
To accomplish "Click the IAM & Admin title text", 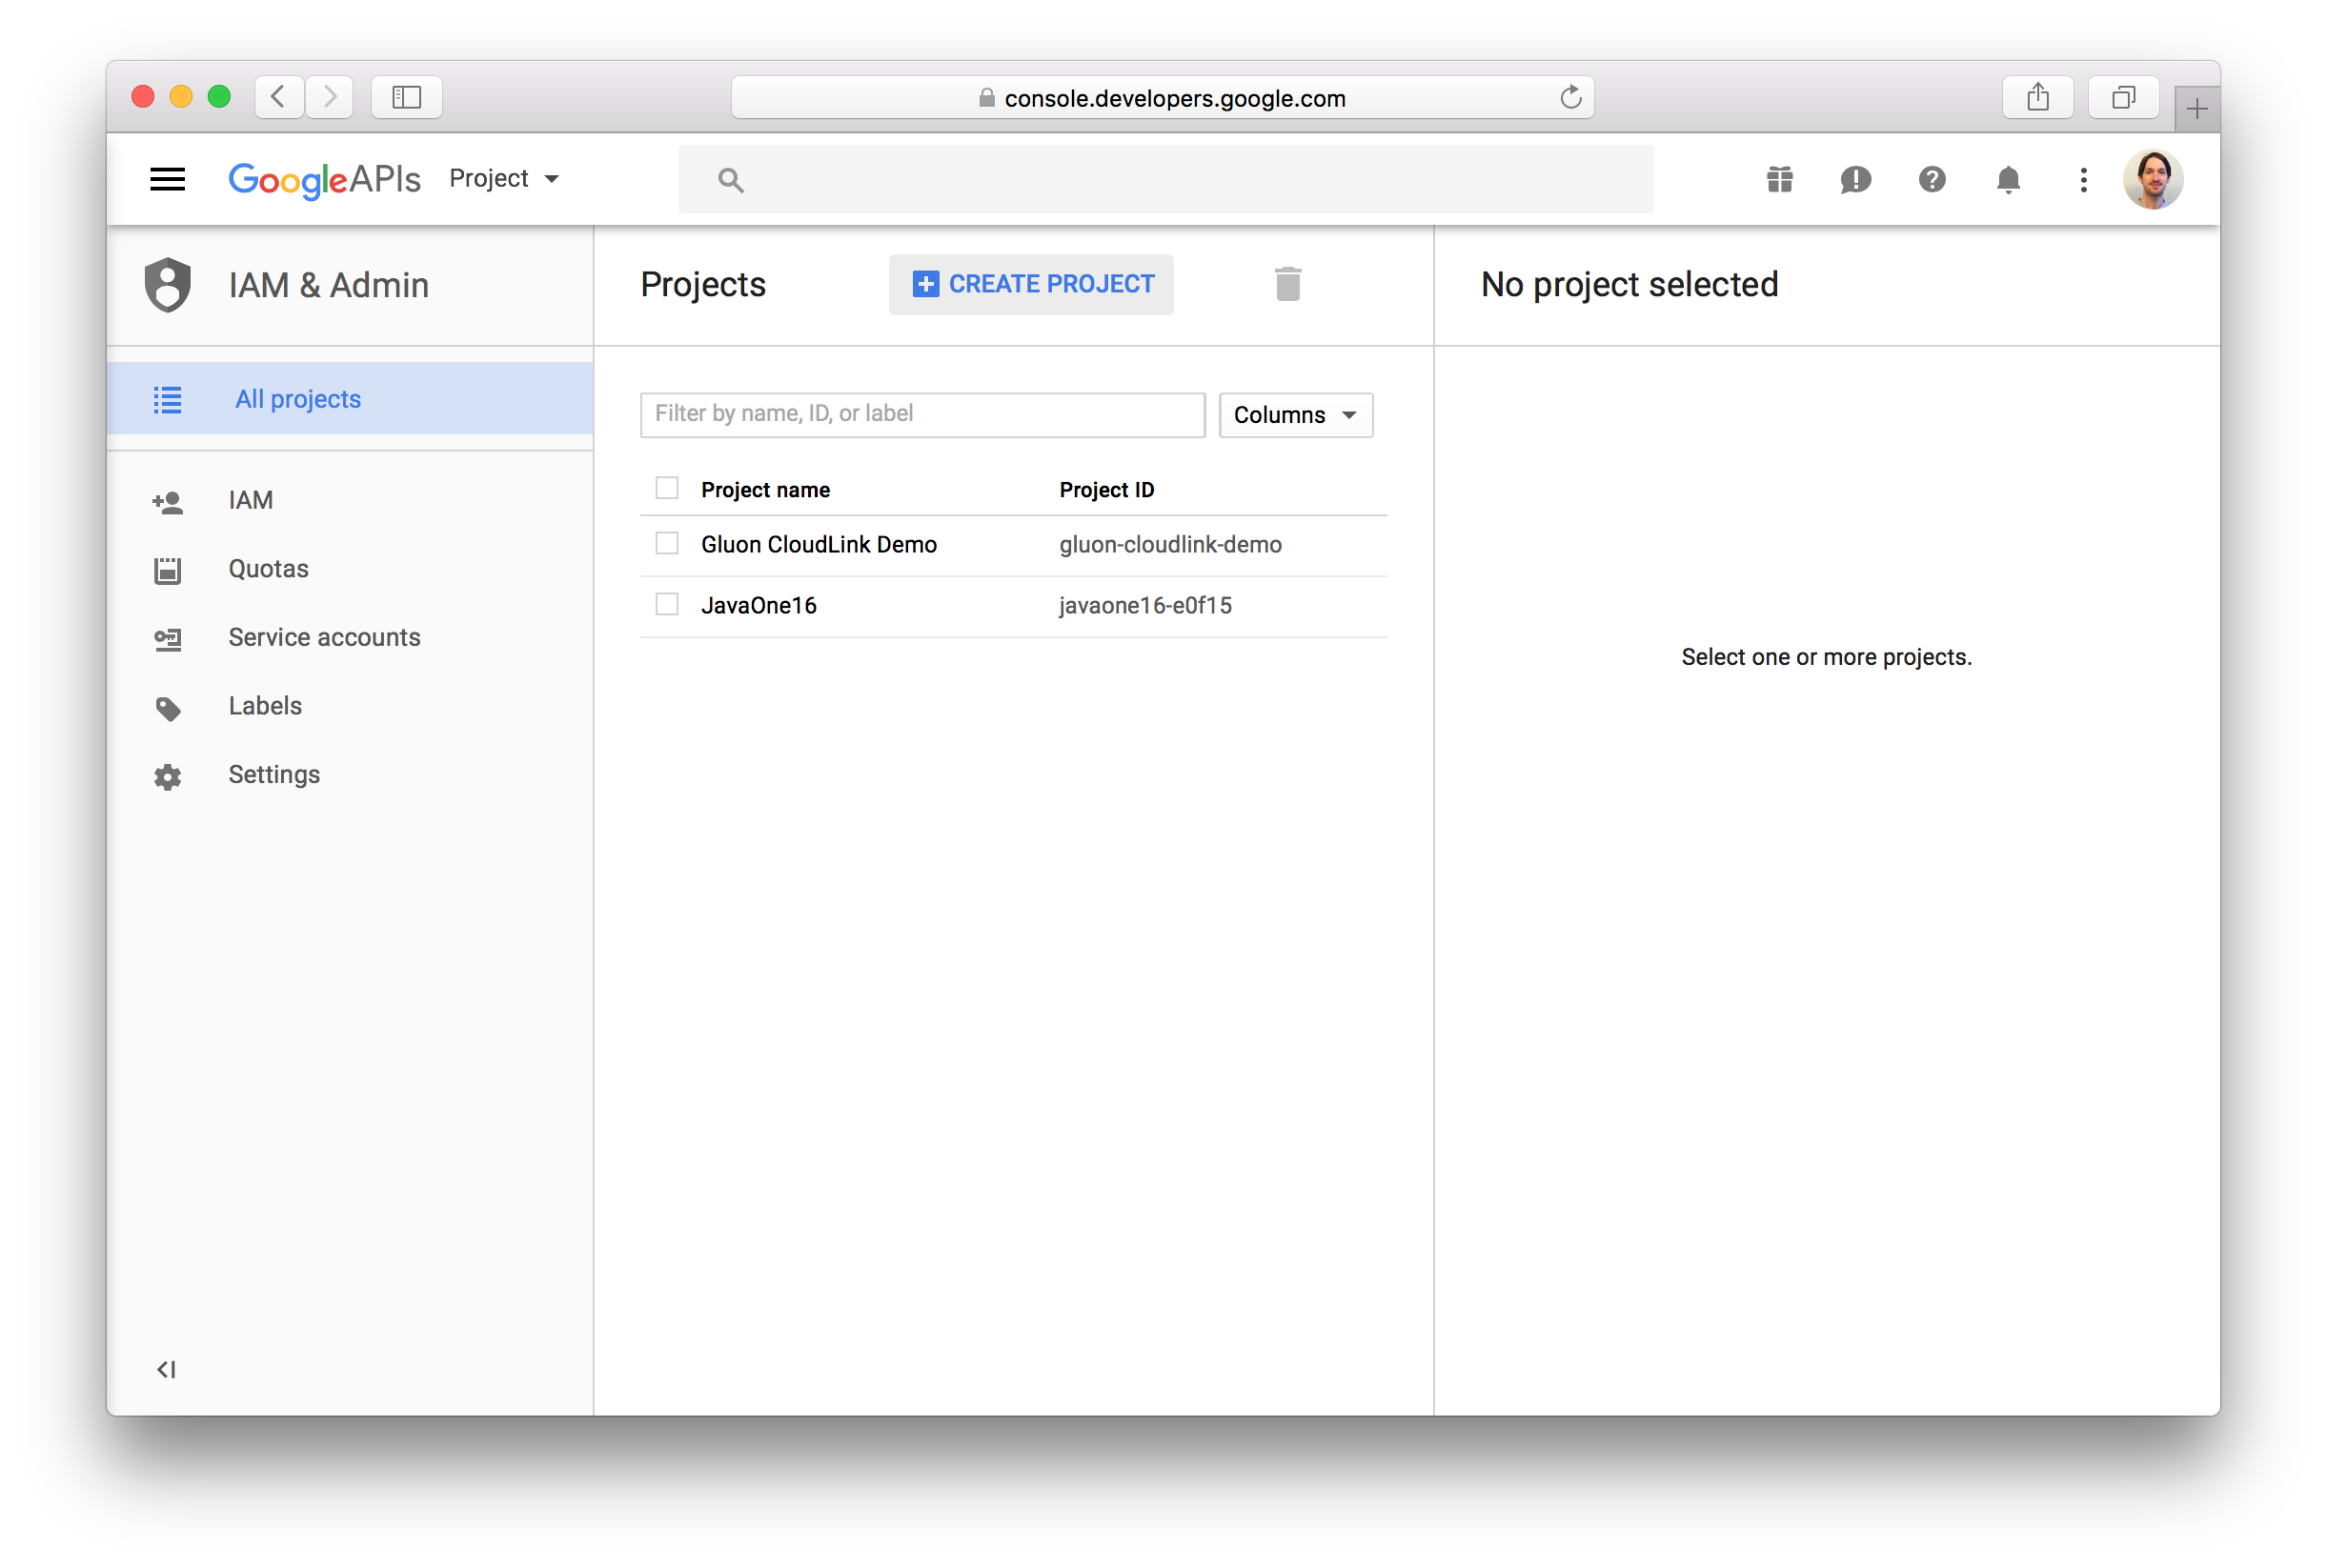I will (x=328, y=285).
